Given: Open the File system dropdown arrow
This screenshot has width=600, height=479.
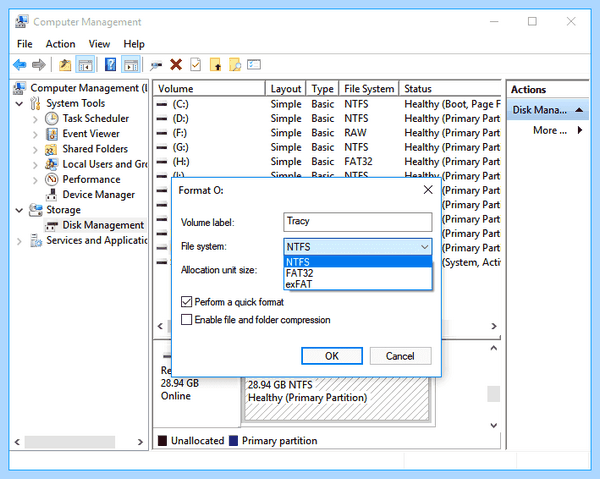Looking at the screenshot, I should click(x=424, y=247).
